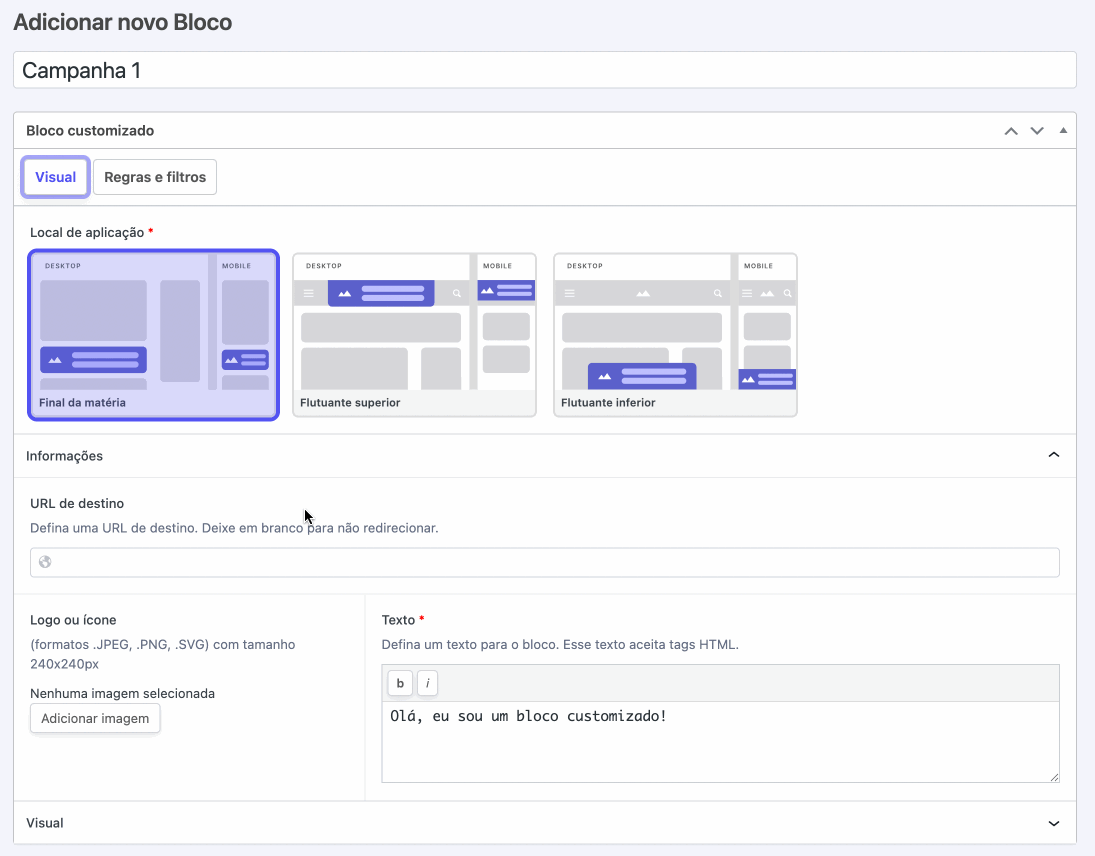
Task: Grab the Texto textarea resize handle
Action: point(1054,777)
